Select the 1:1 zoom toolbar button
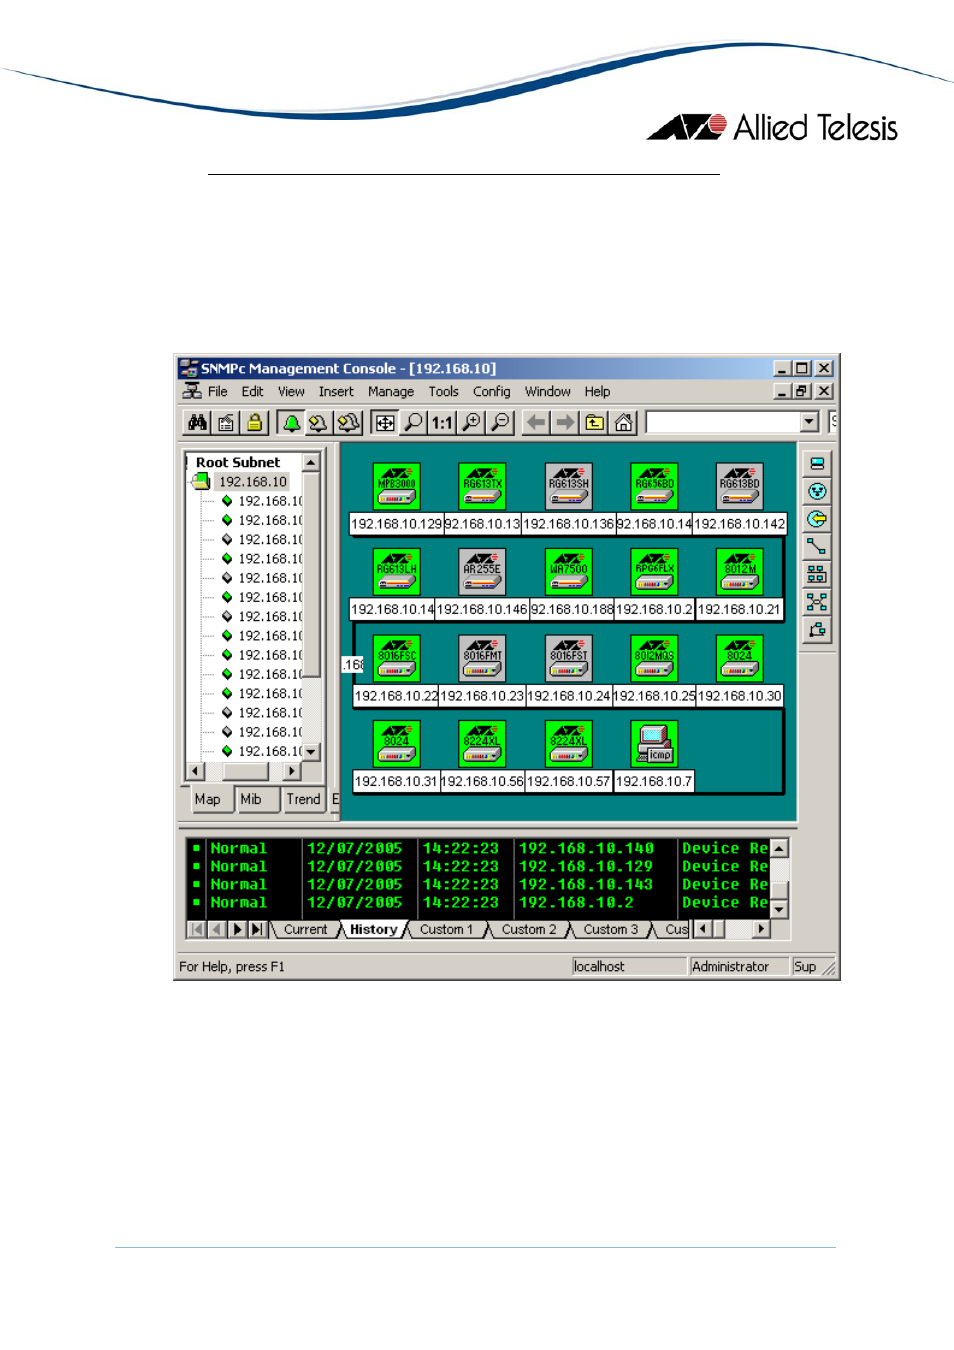Screen dimensions: 954x1350 (442, 423)
